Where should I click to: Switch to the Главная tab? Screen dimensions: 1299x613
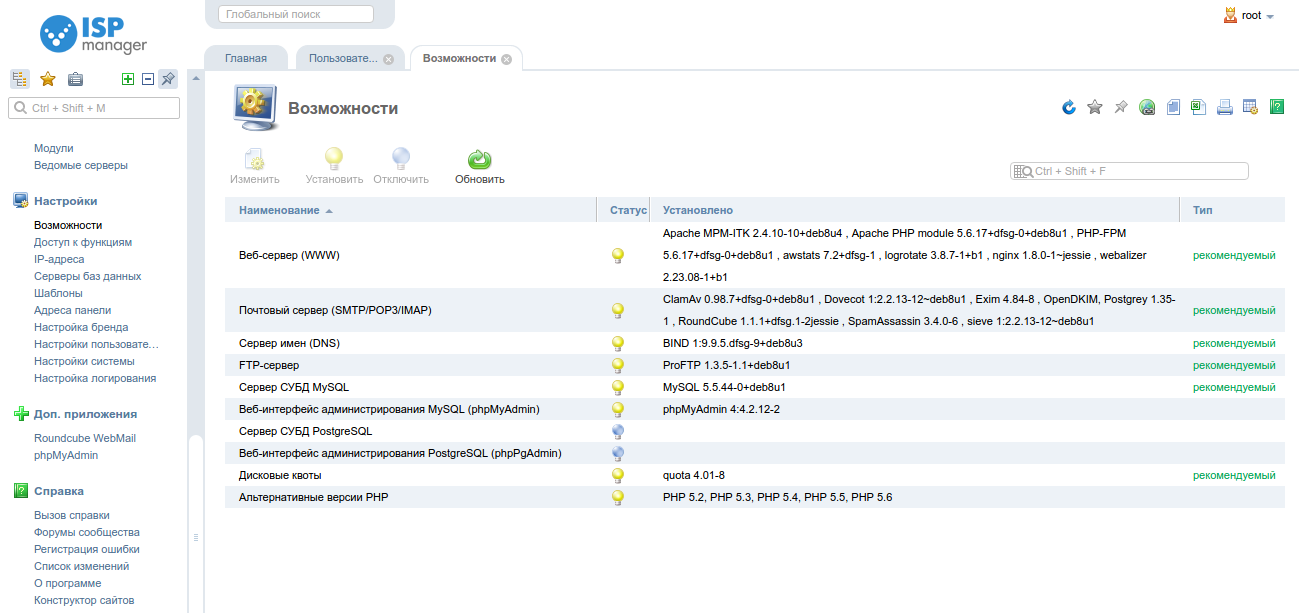coord(245,58)
